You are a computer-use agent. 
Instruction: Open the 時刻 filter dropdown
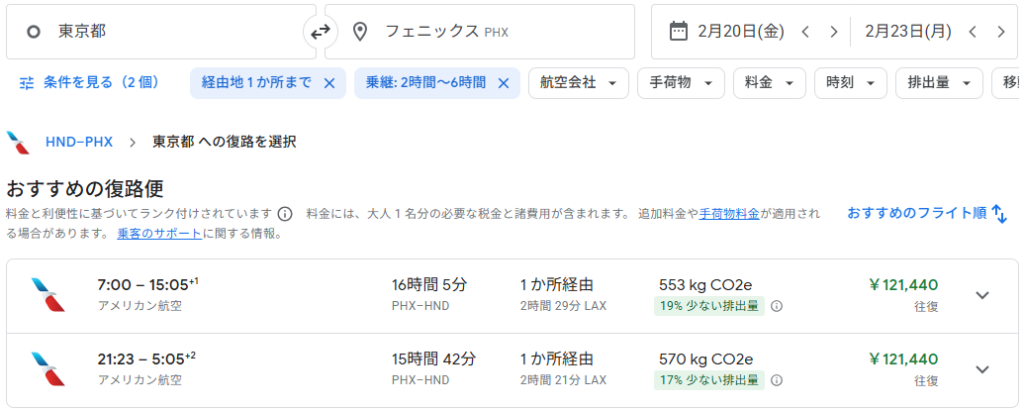pos(850,83)
